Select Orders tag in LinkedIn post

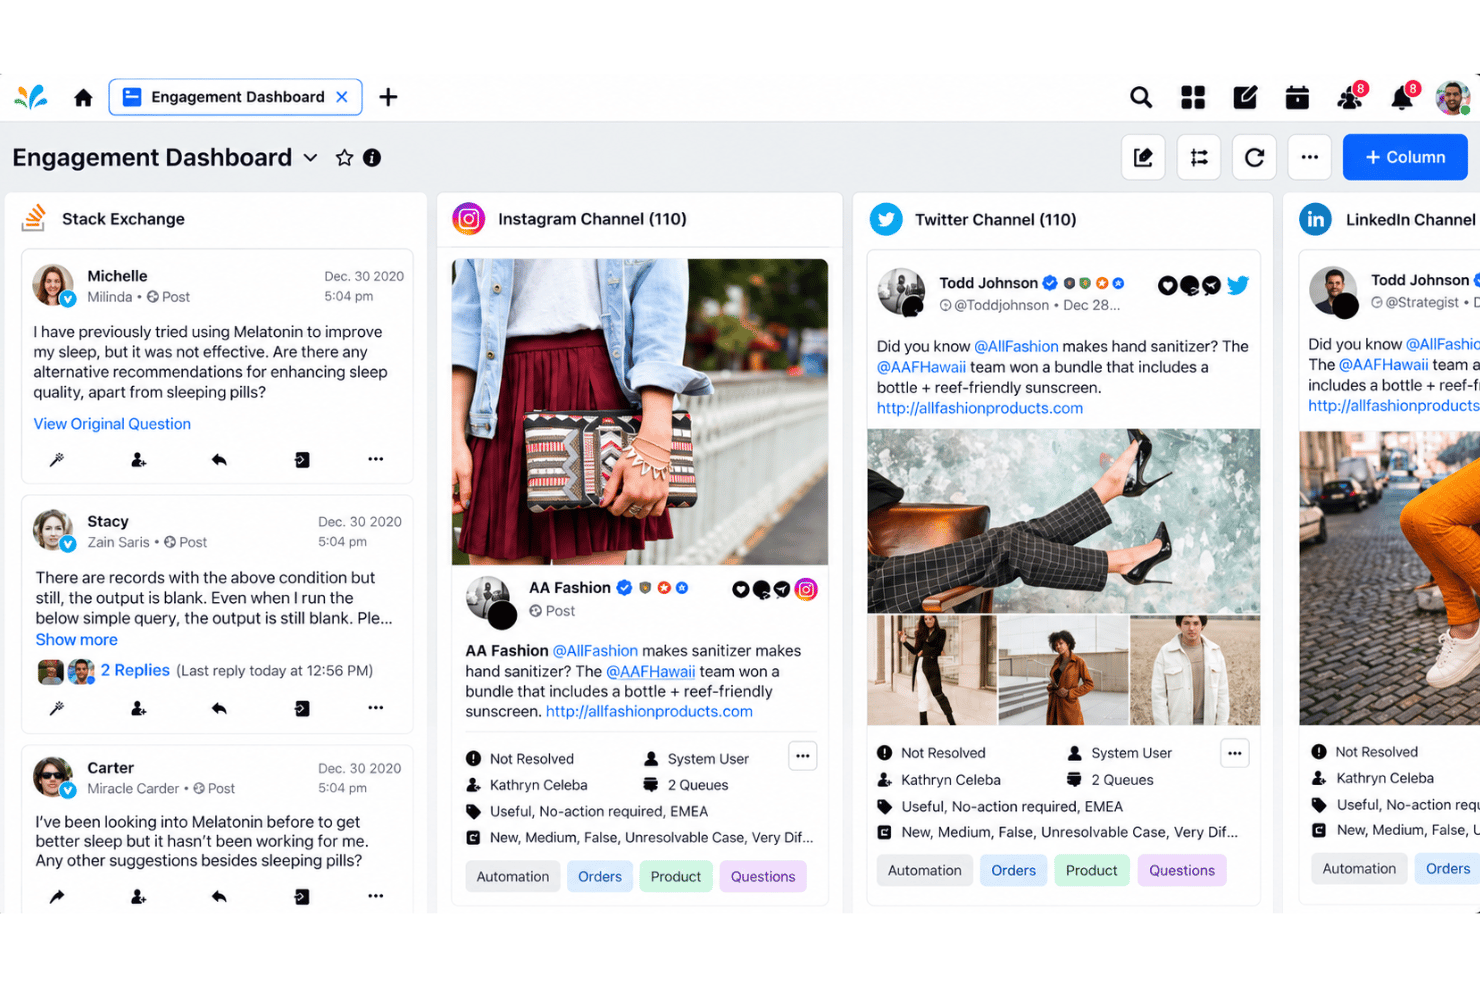1447,869
